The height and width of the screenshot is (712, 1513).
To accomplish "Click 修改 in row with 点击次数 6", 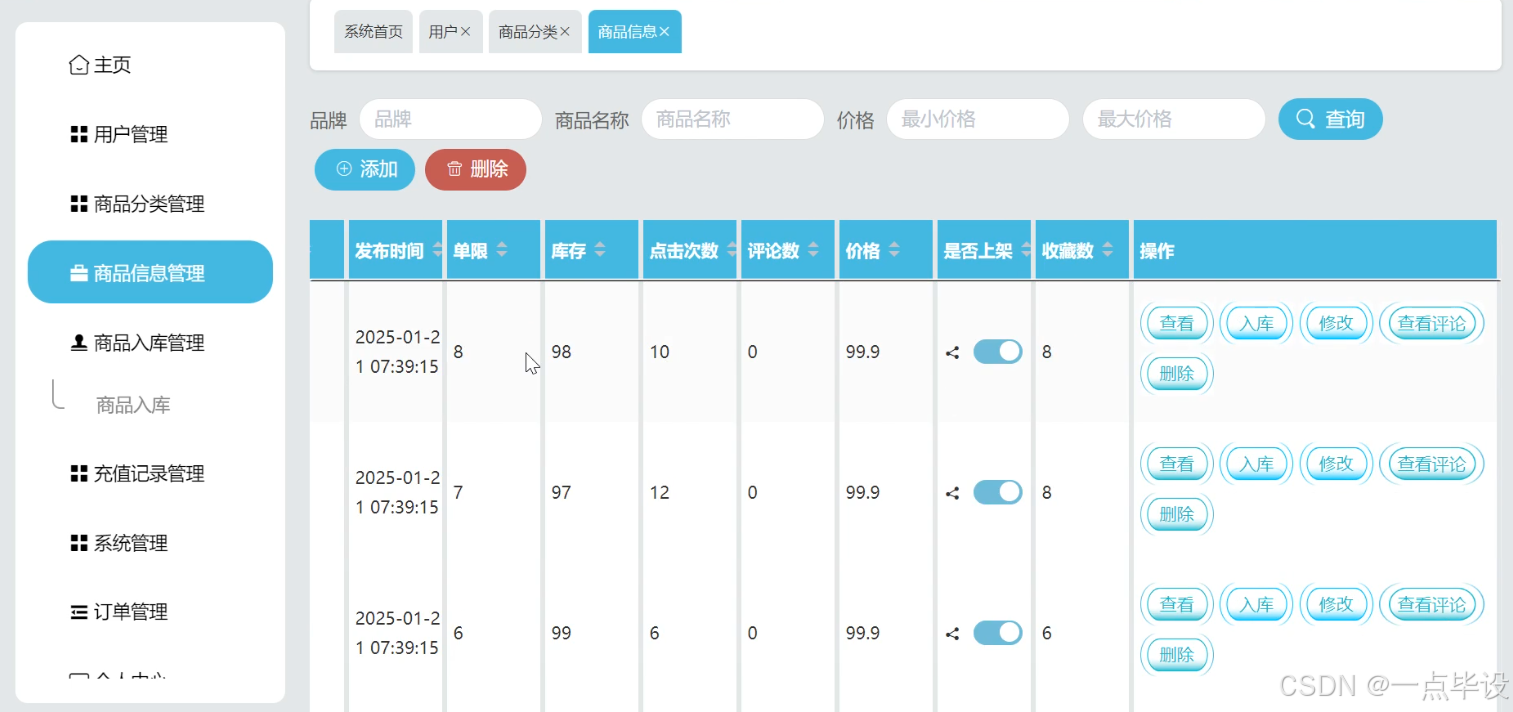I will (1336, 604).
